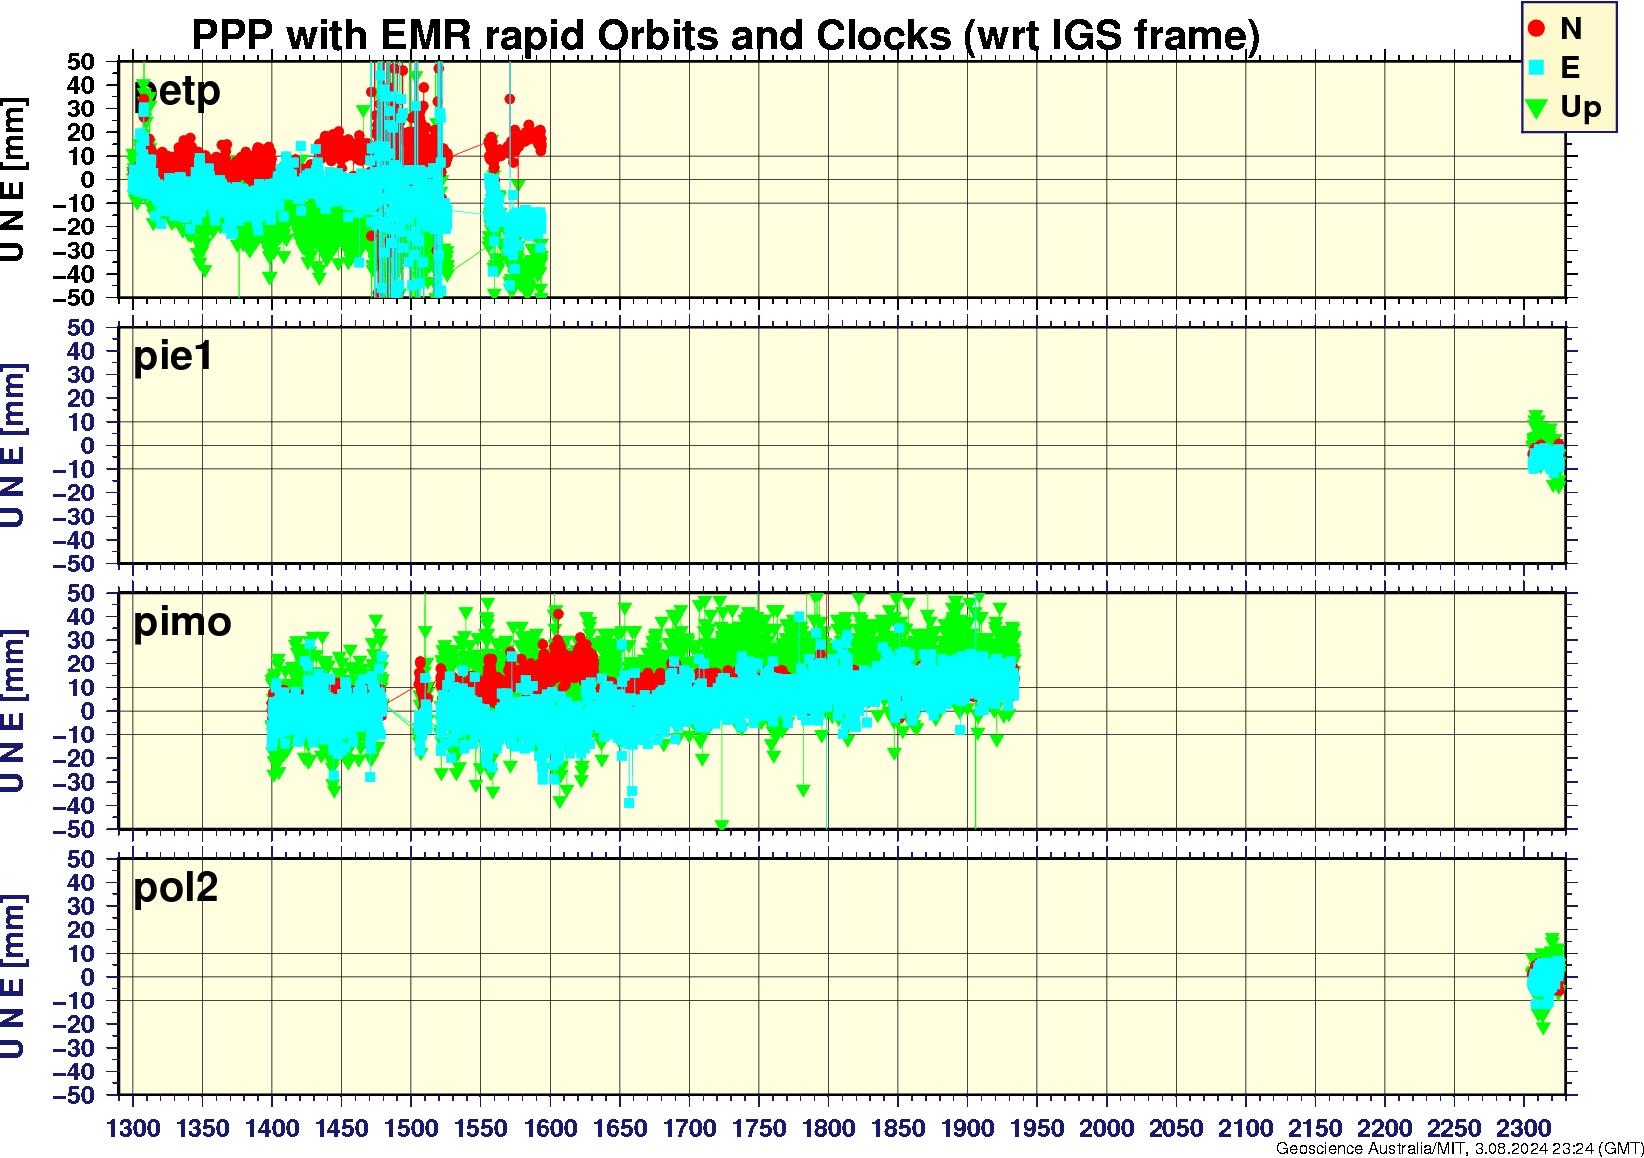Click x-axis label 1300

pos(133,1128)
